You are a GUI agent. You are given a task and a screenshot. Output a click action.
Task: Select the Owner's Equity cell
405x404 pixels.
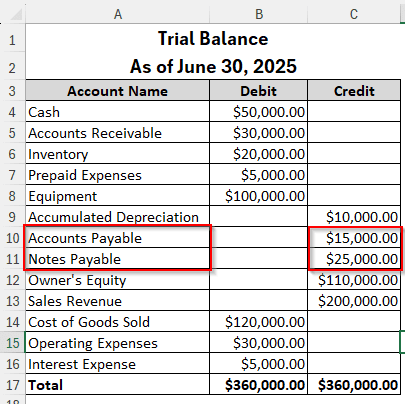click(x=117, y=280)
